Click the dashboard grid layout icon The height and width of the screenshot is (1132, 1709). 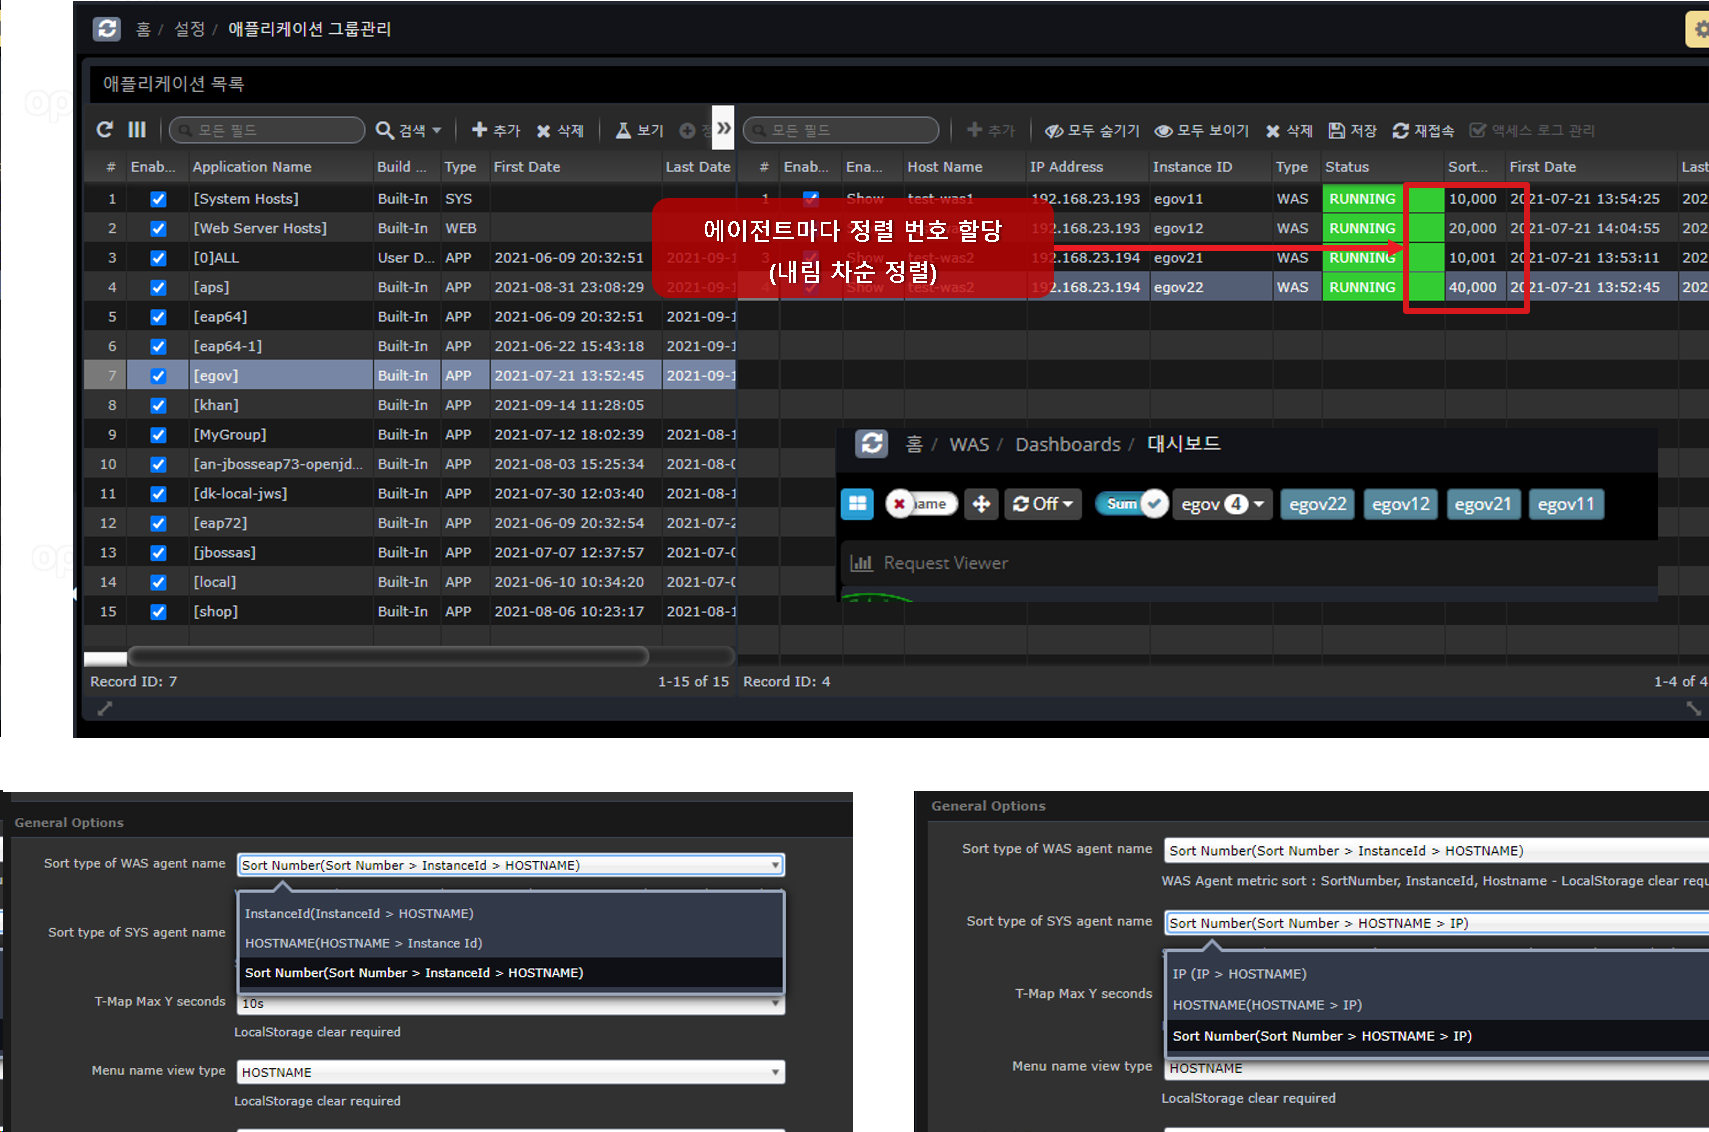[x=857, y=504]
